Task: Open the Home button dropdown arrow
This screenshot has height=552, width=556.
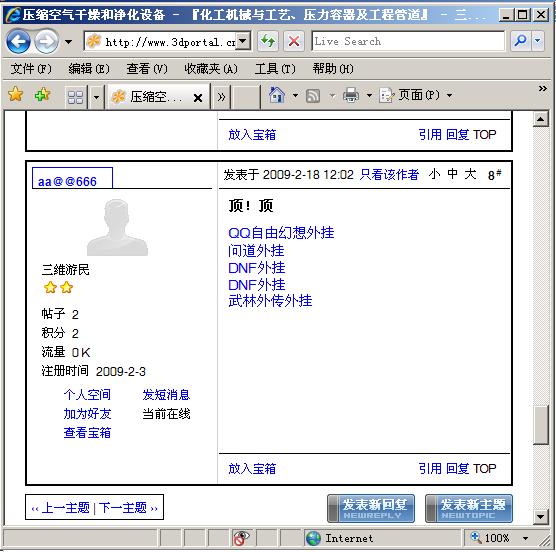Action: [295, 95]
